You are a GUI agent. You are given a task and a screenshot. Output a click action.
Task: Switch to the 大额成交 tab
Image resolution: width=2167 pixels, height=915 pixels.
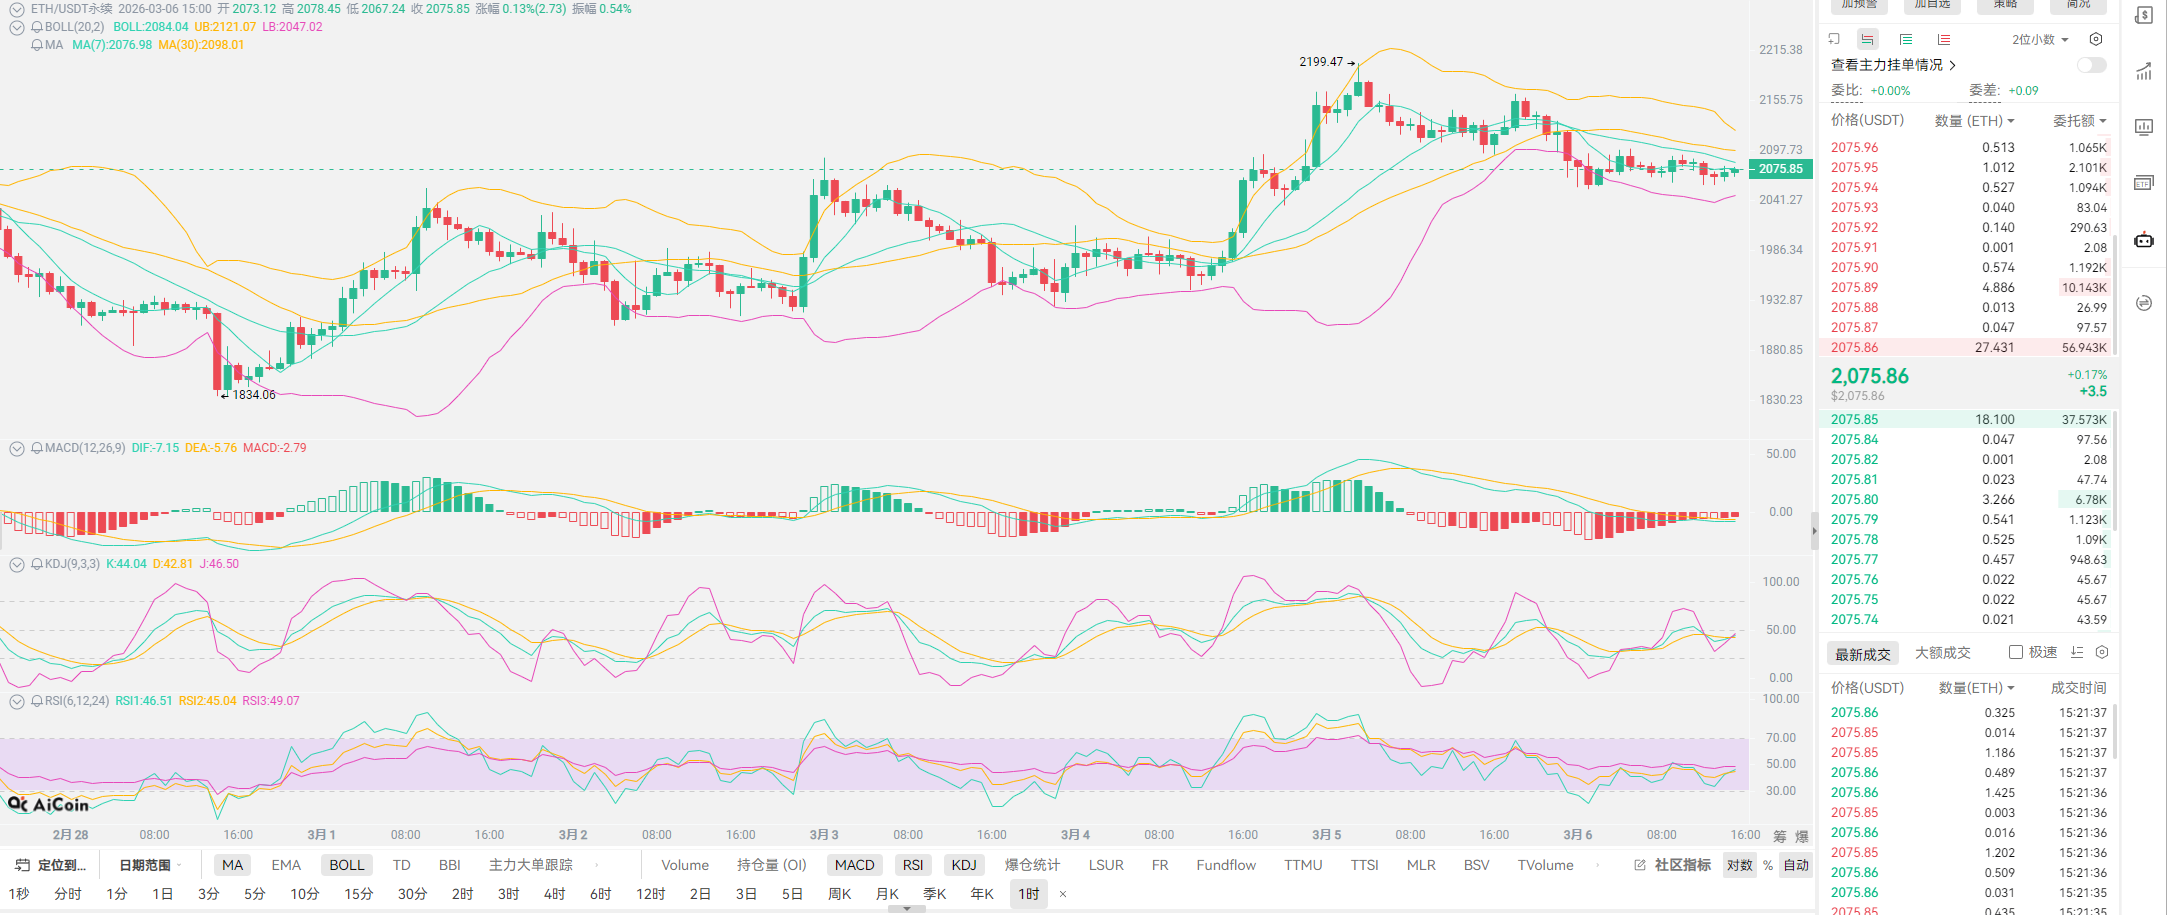coord(1942,653)
